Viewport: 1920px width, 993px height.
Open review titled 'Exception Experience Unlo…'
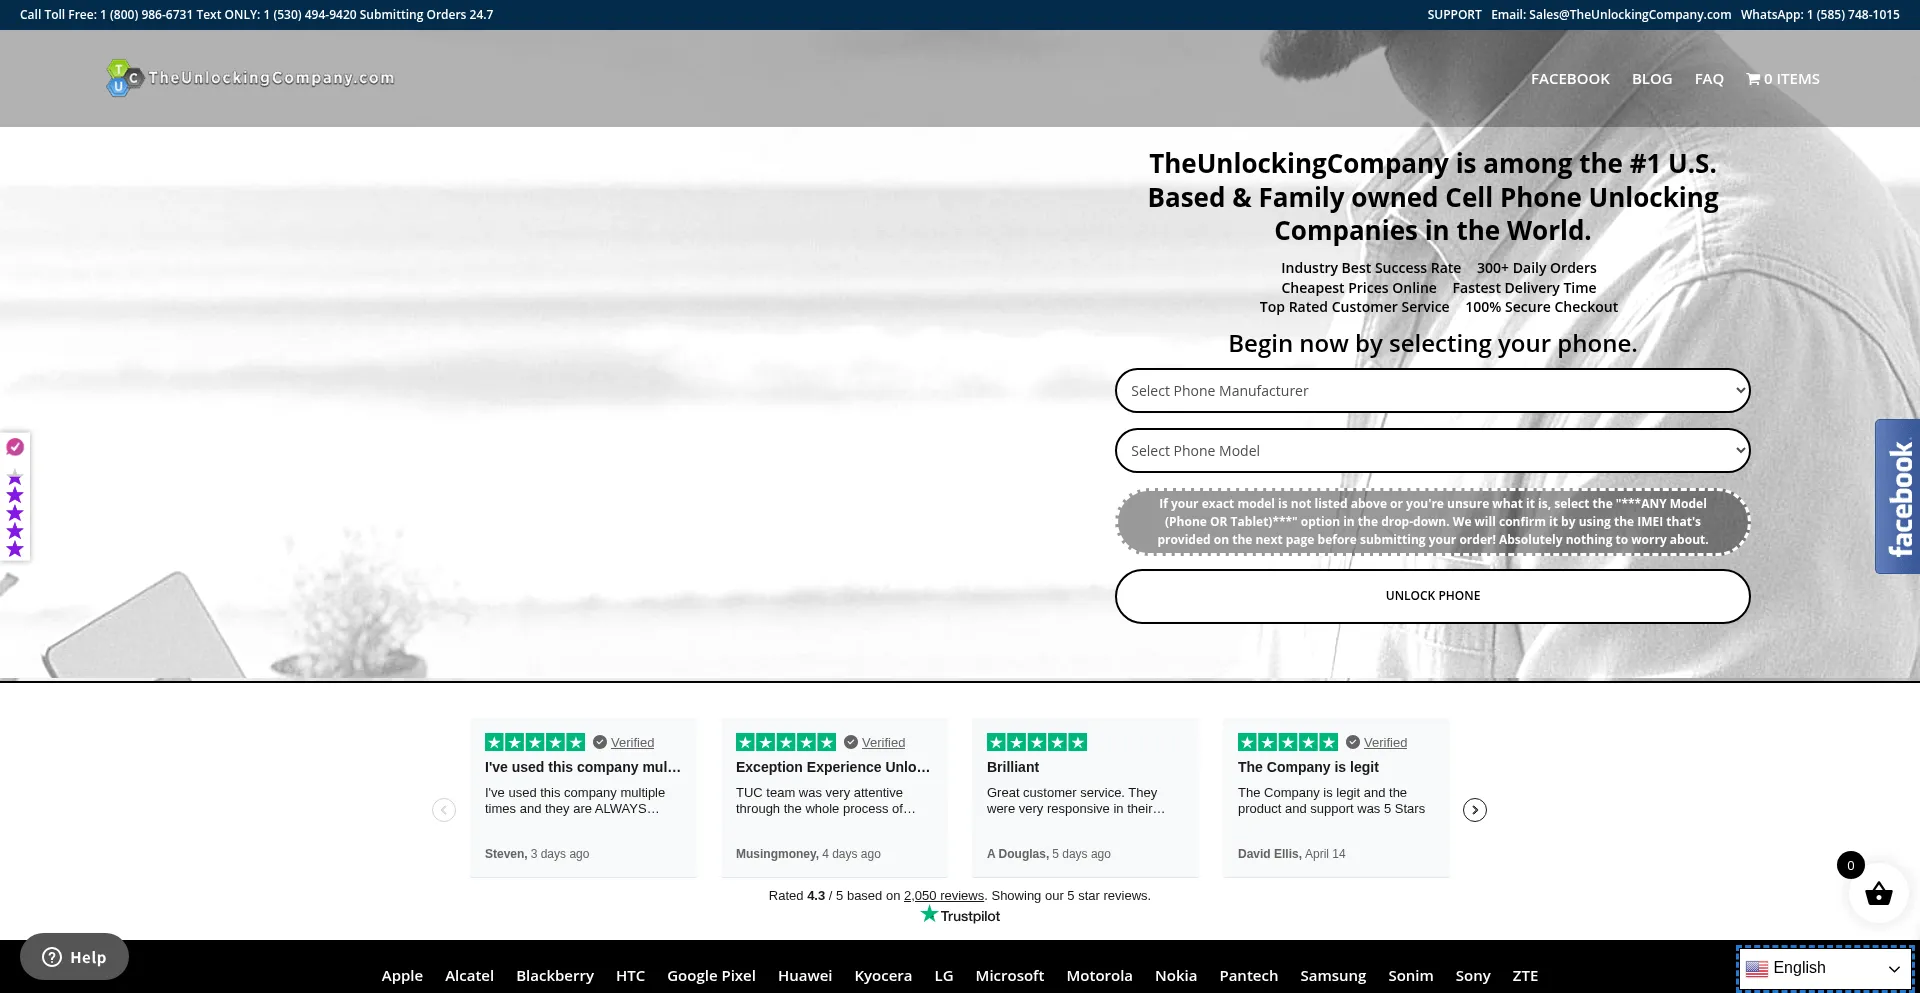pyautogui.click(x=833, y=767)
